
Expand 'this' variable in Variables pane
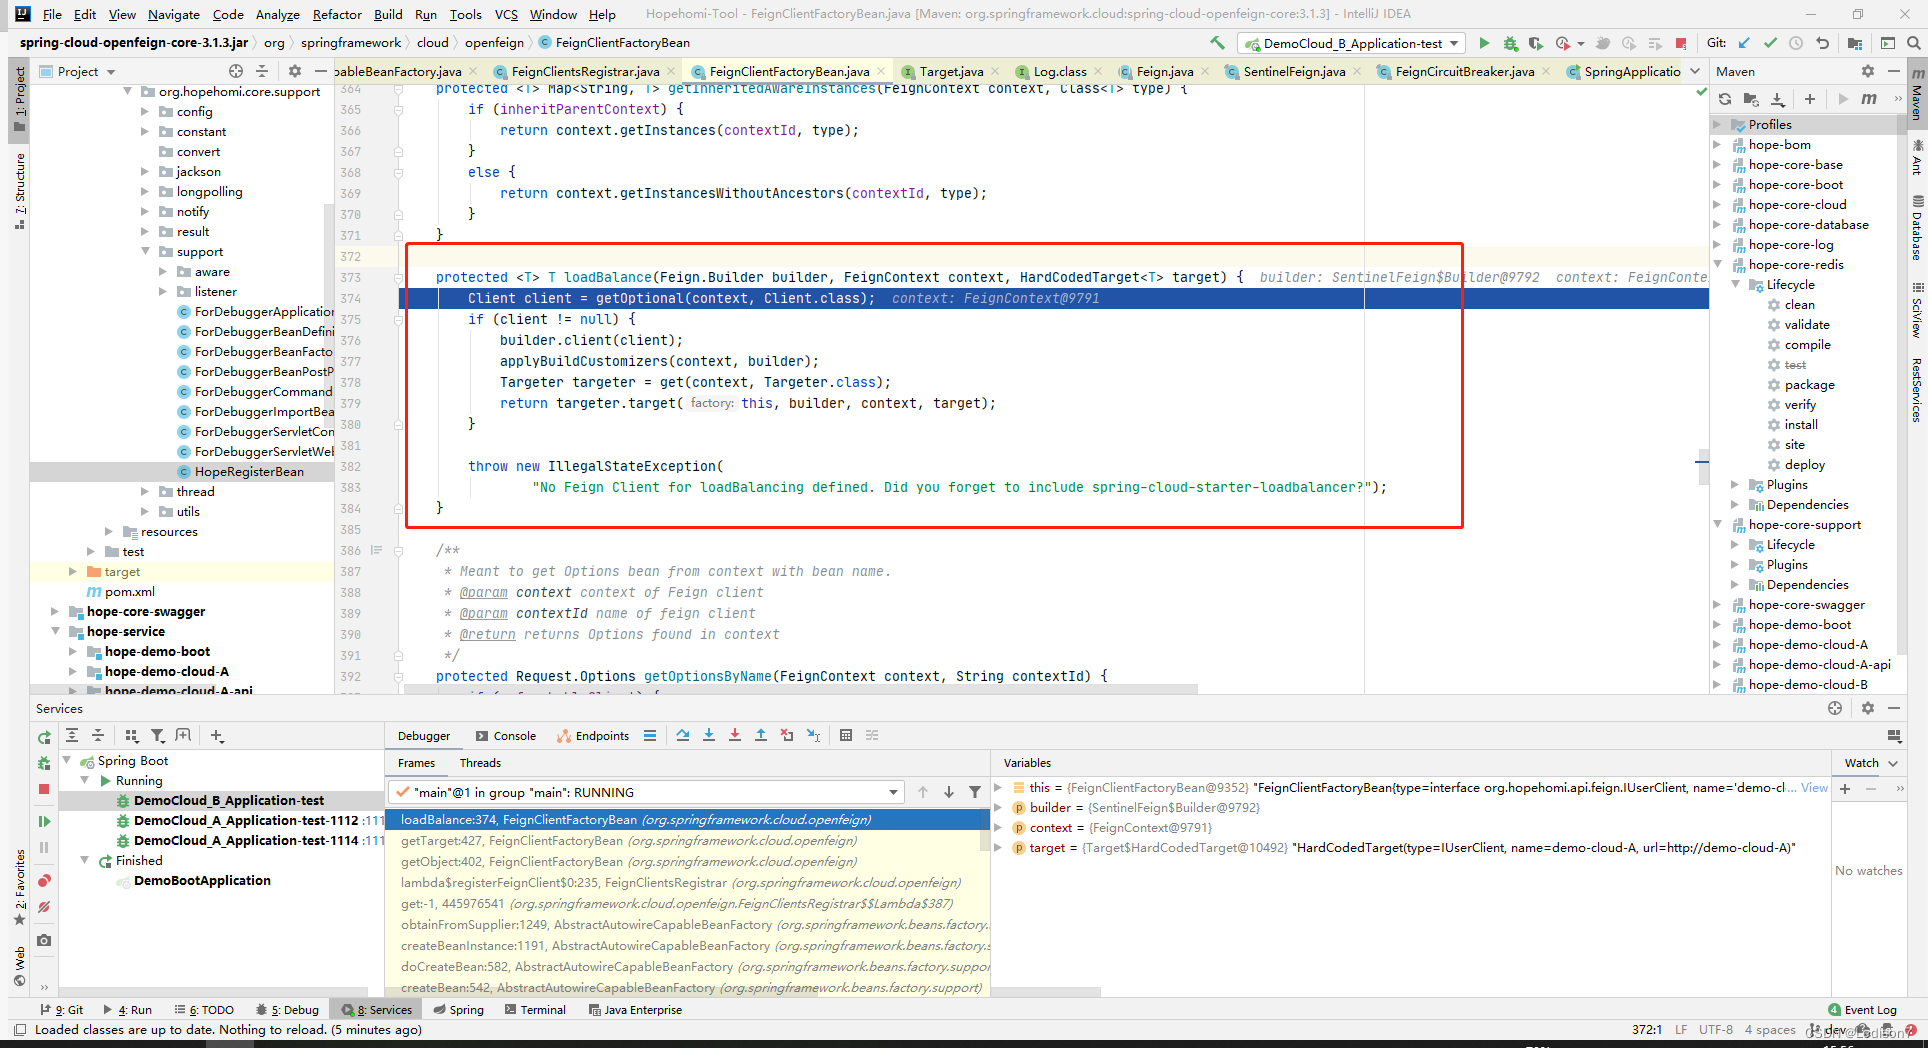997,788
